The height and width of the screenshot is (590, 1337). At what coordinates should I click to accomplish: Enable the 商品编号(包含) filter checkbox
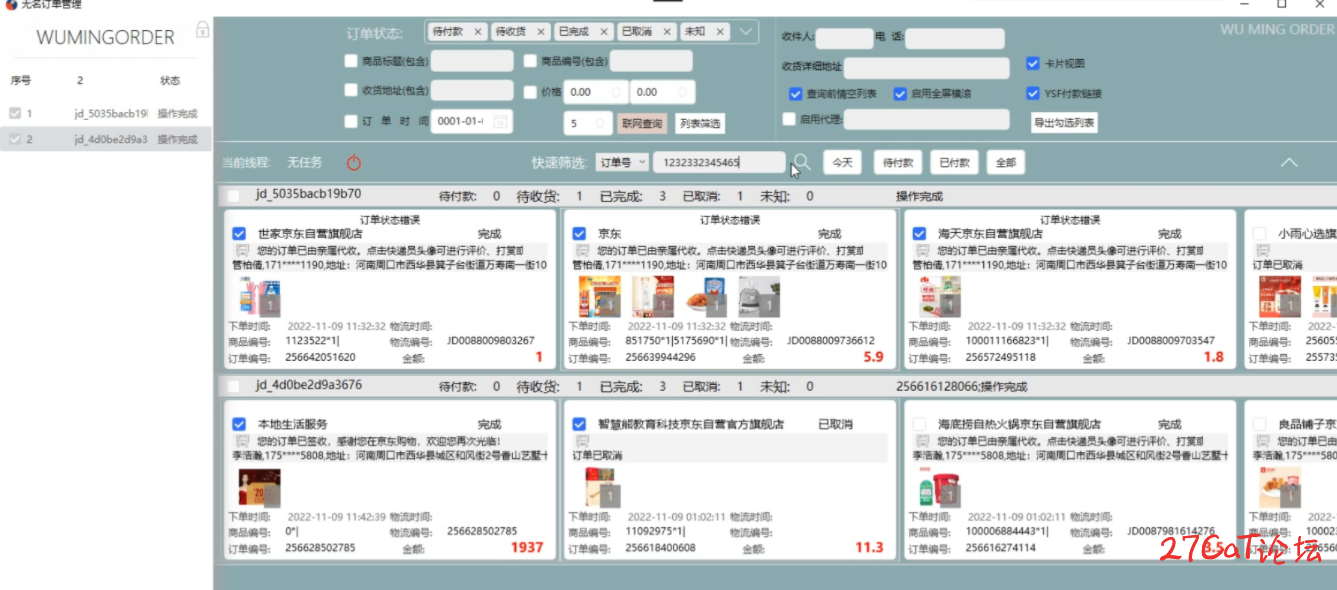(531, 61)
